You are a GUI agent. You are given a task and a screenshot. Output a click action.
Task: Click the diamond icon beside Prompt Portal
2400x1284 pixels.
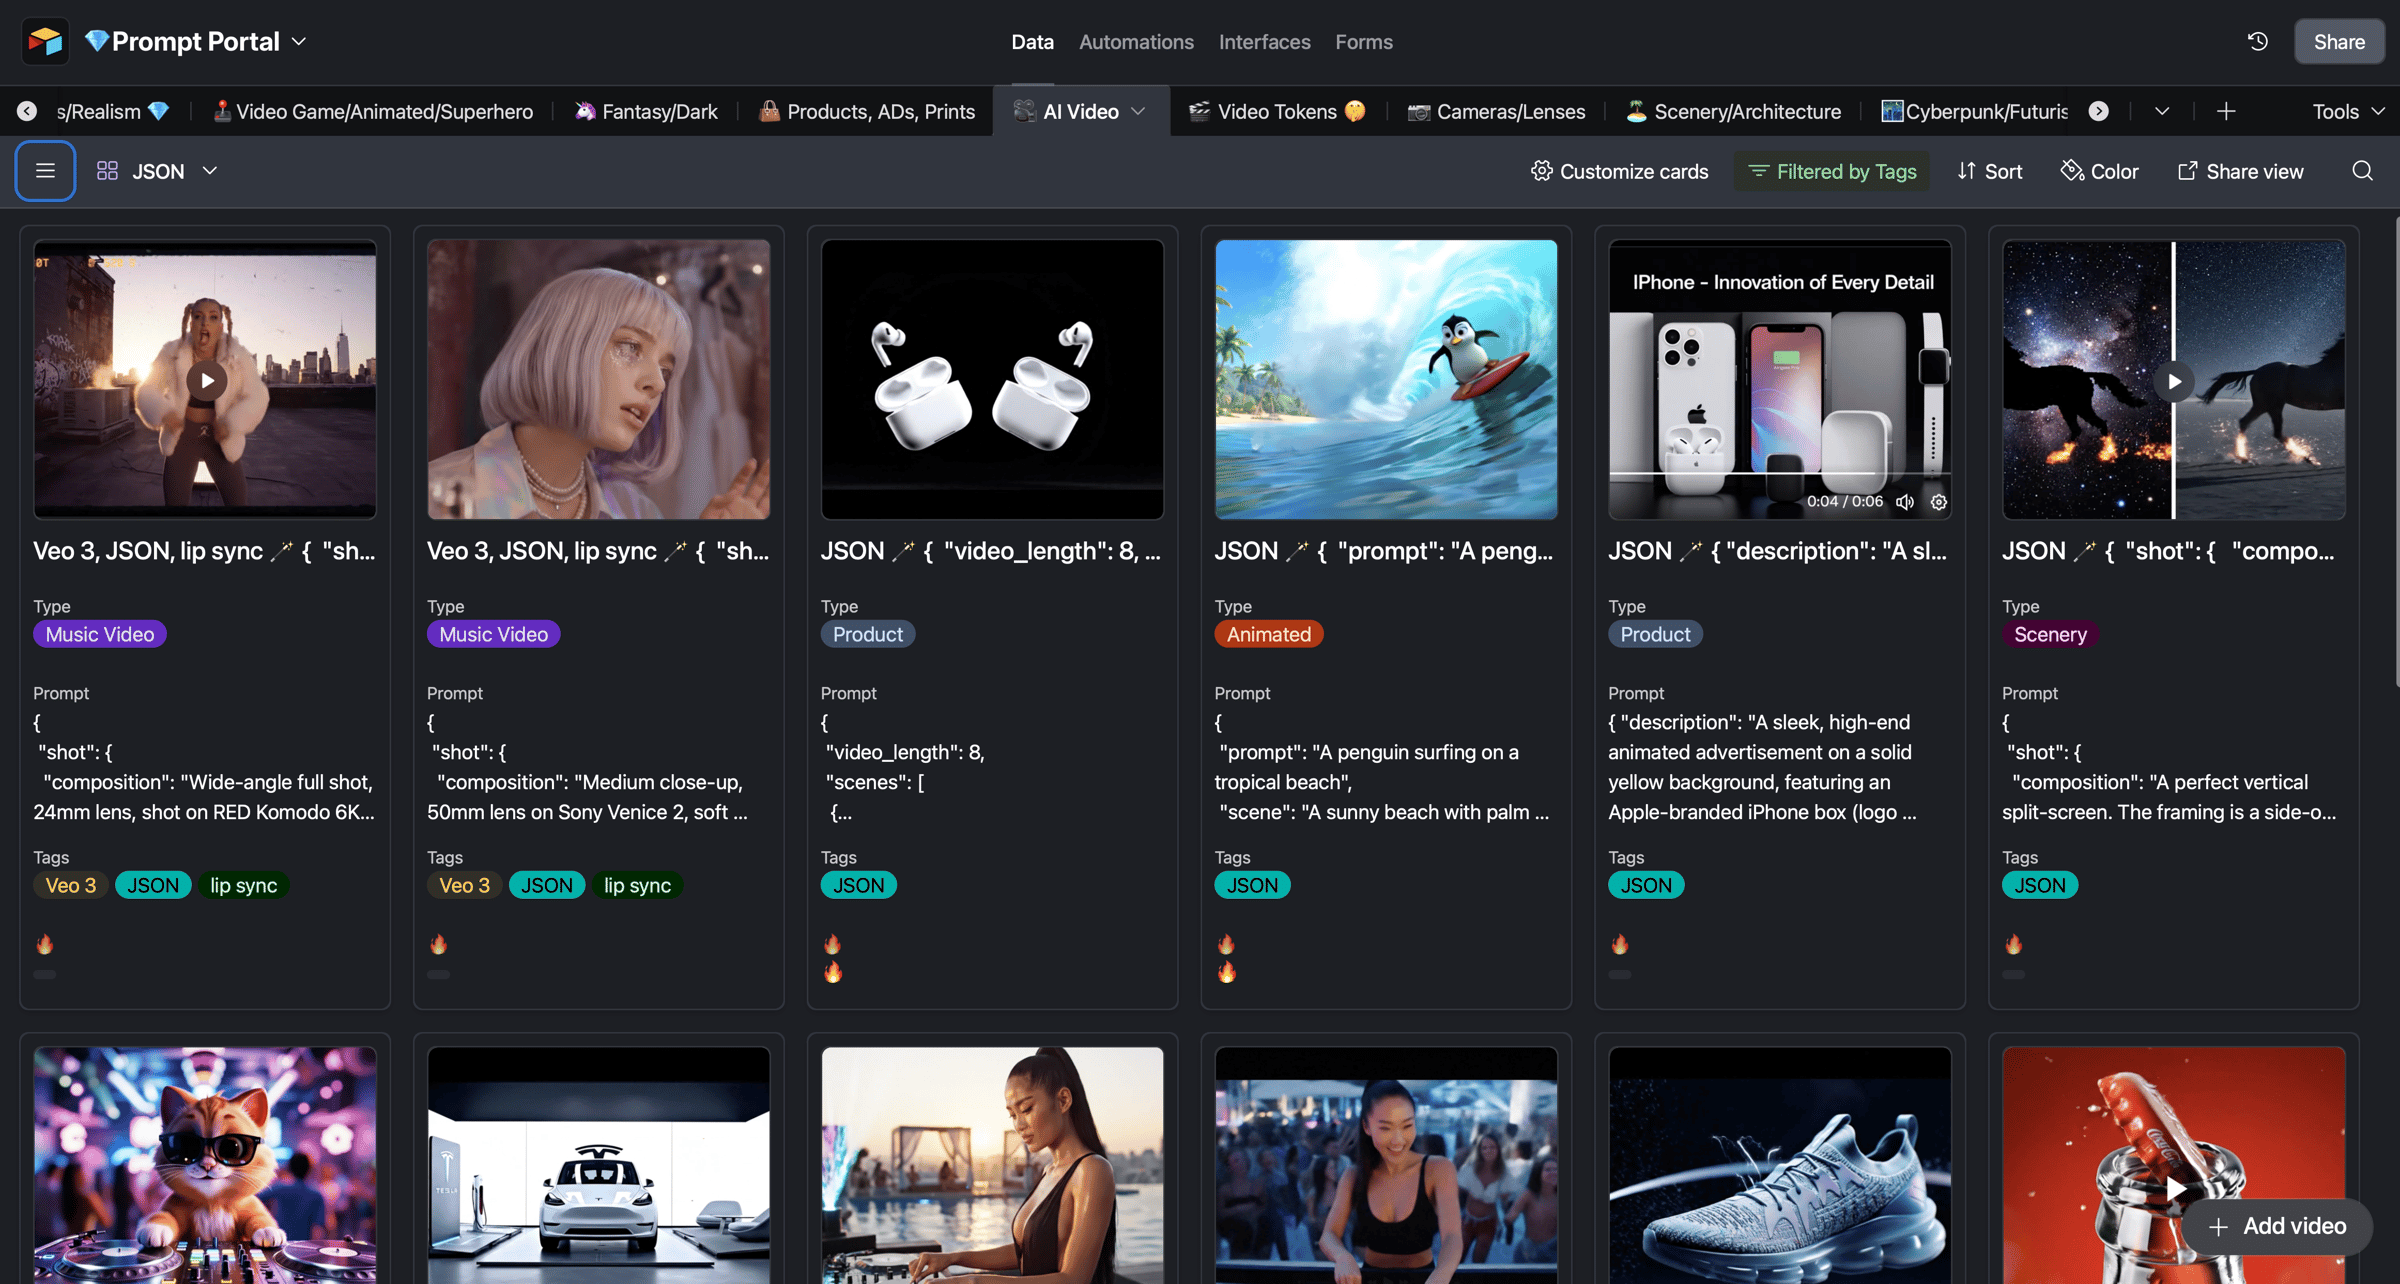[x=97, y=41]
